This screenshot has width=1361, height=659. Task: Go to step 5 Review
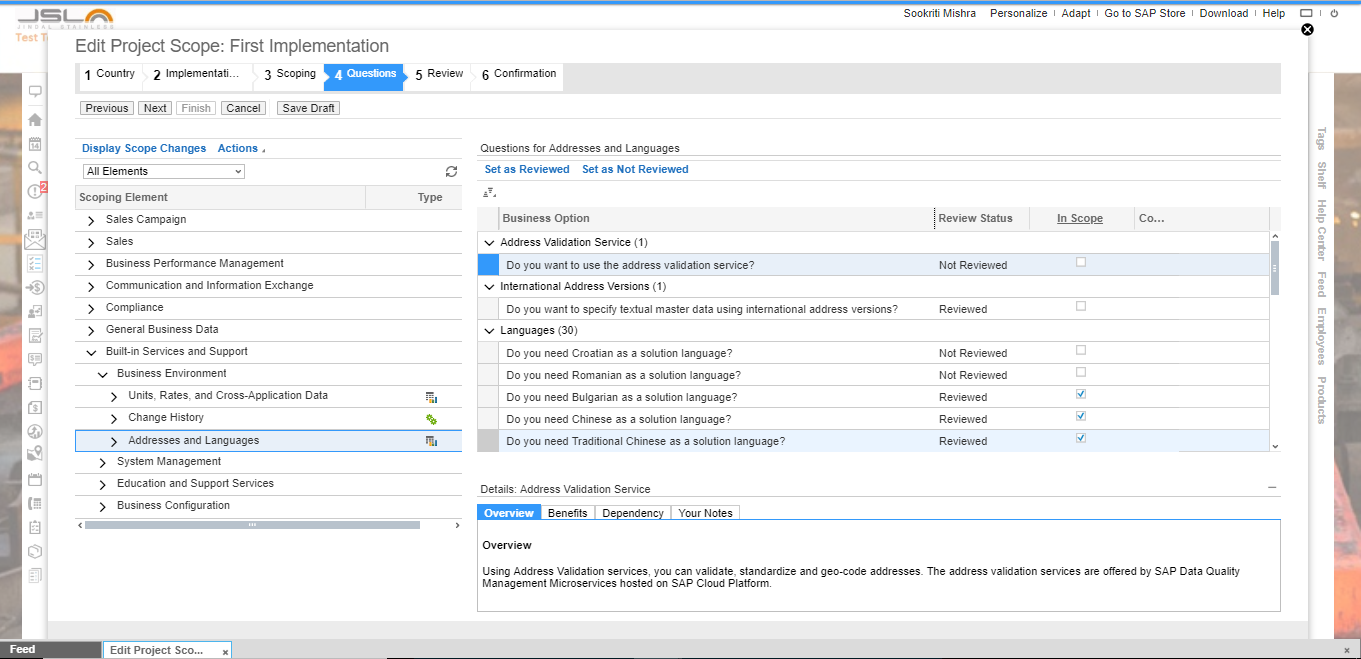438,74
